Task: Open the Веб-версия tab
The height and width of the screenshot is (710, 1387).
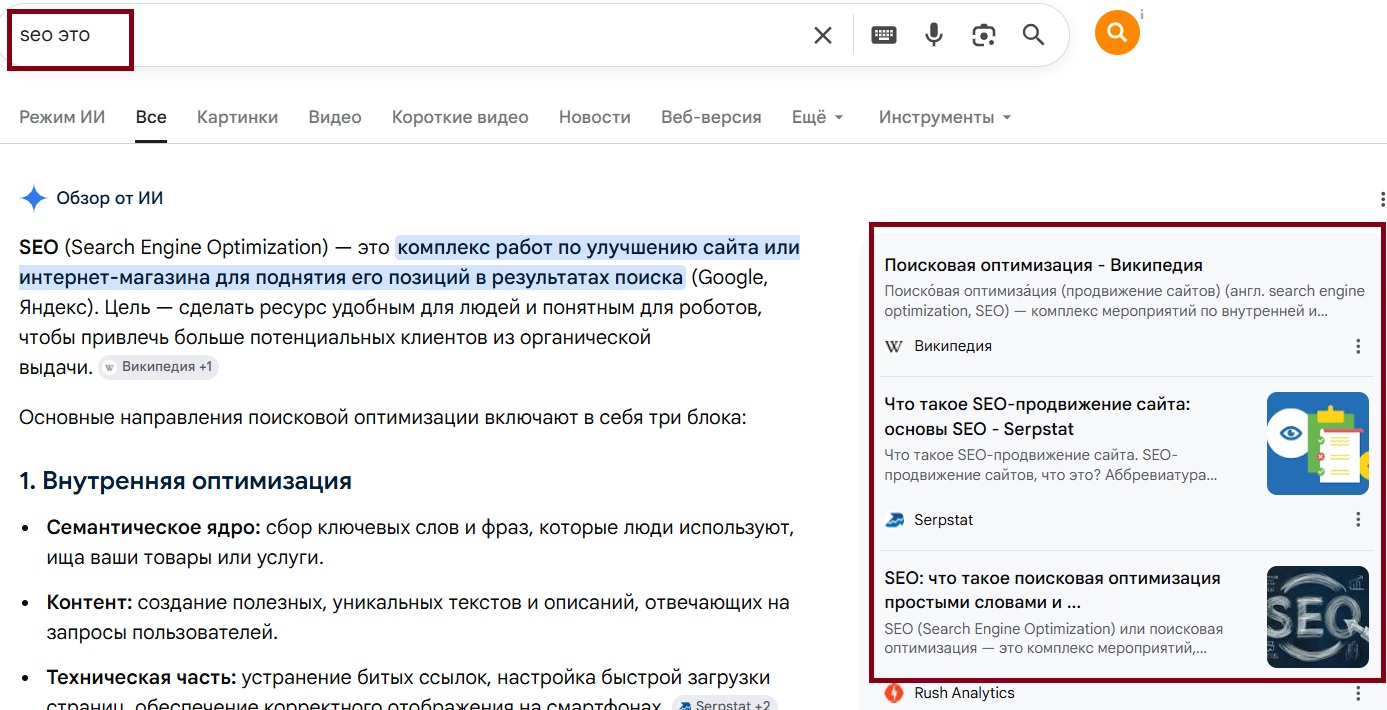Action: pyautogui.click(x=711, y=117)
